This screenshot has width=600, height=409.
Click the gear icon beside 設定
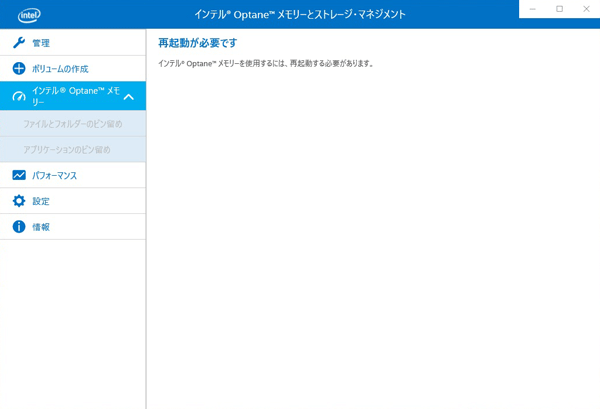19,201
